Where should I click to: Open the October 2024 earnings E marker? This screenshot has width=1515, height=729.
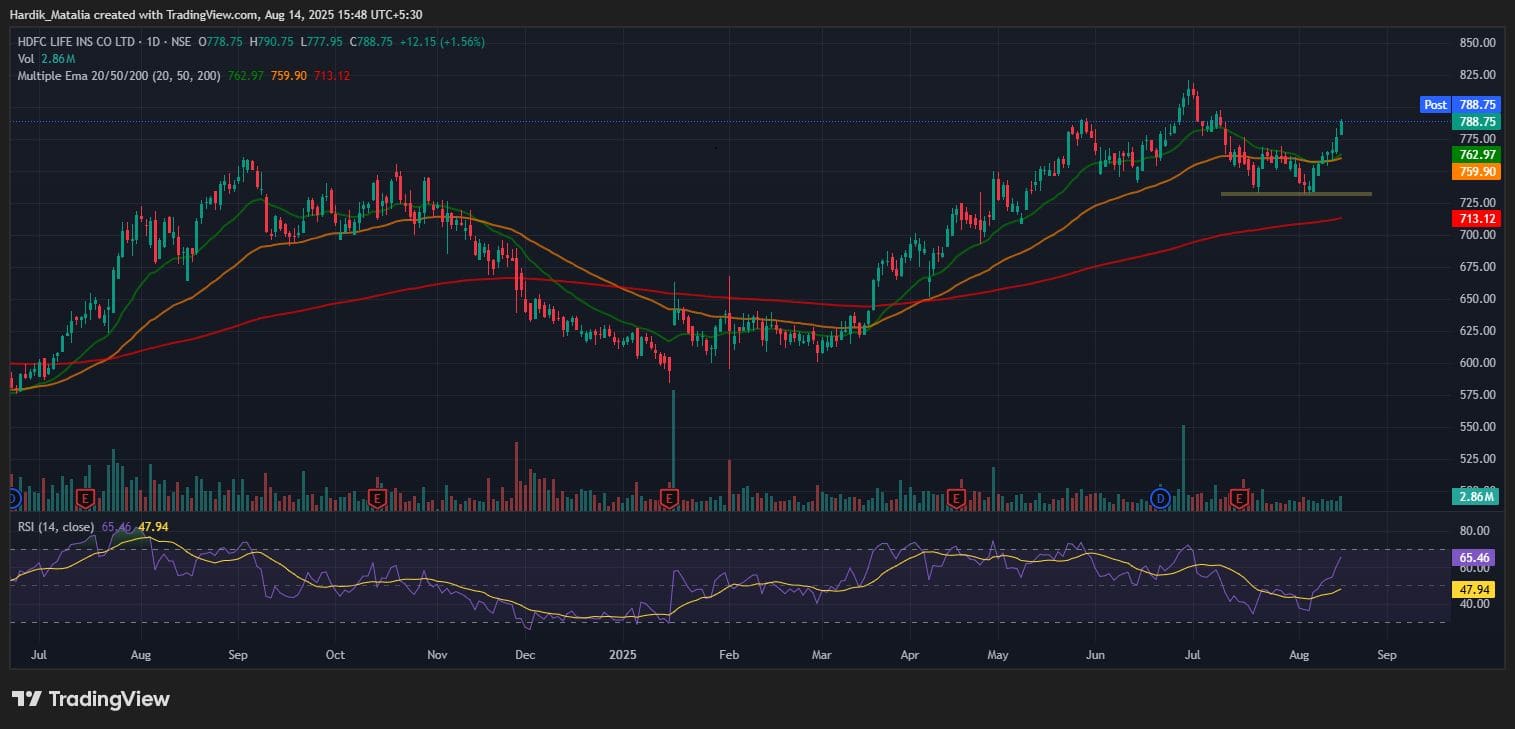point(378,497)
